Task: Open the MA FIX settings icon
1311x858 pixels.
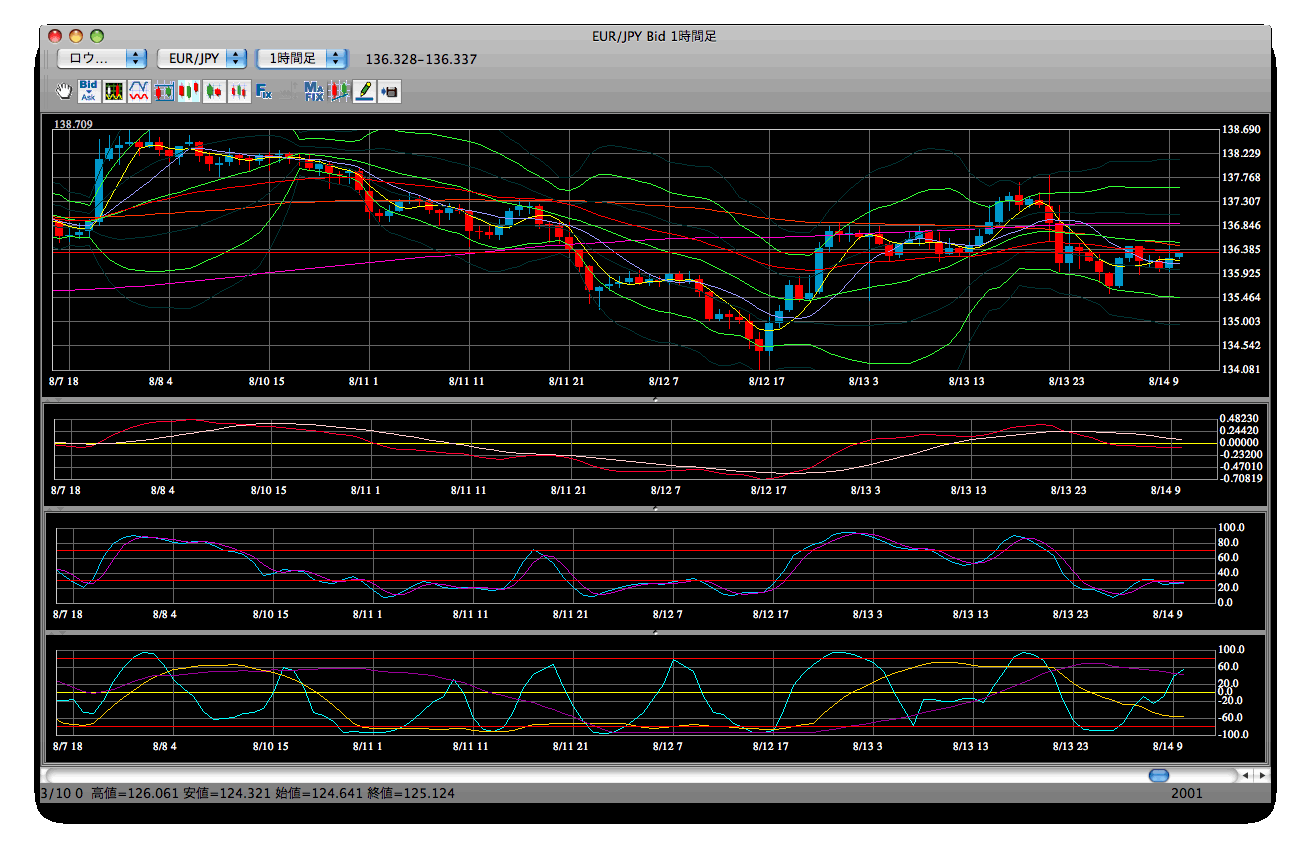Action: [314, 92]
